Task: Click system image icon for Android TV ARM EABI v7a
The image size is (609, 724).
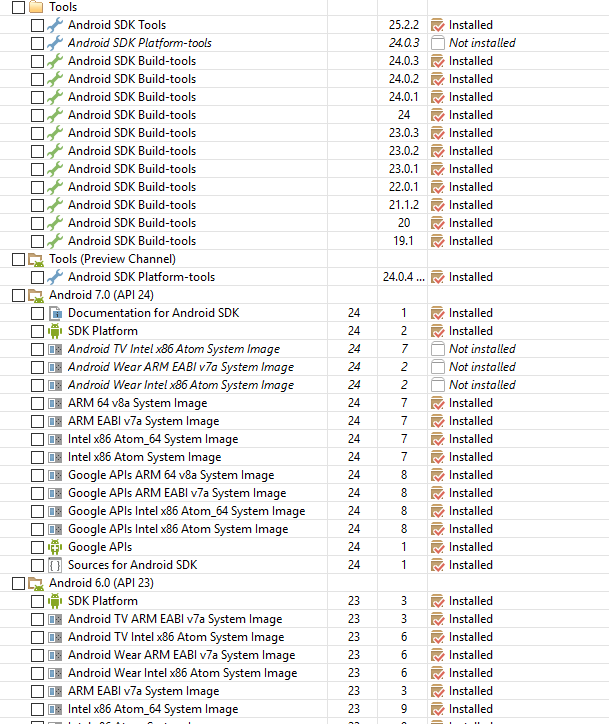Action: (55, 619)
